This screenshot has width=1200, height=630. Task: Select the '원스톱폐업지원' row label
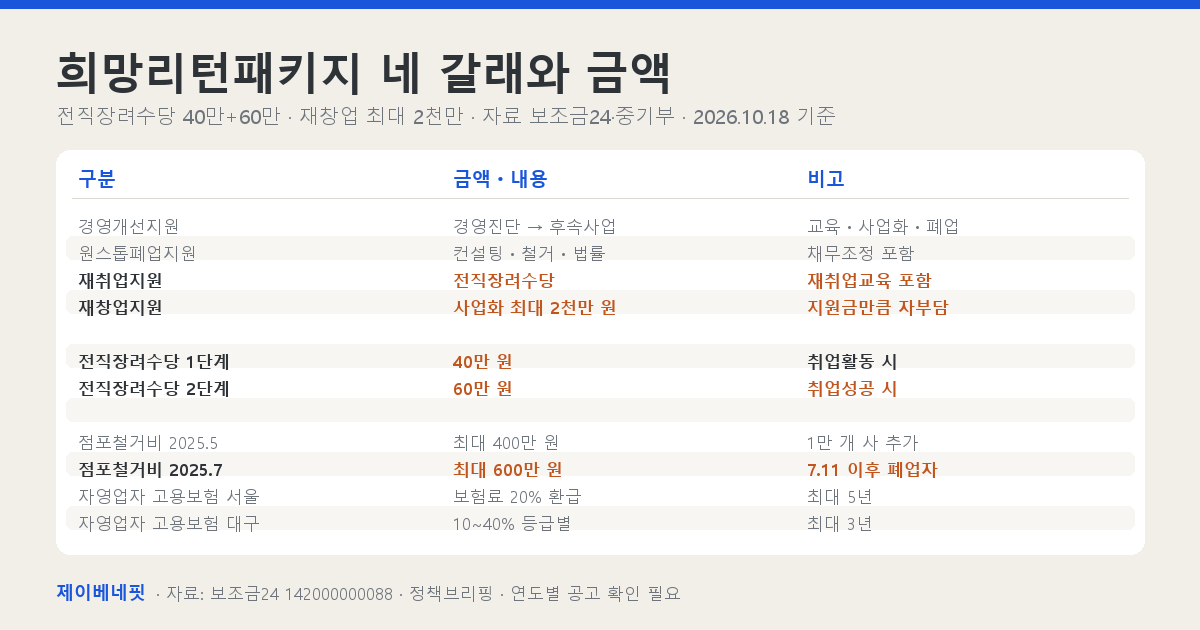coord(137,253)
